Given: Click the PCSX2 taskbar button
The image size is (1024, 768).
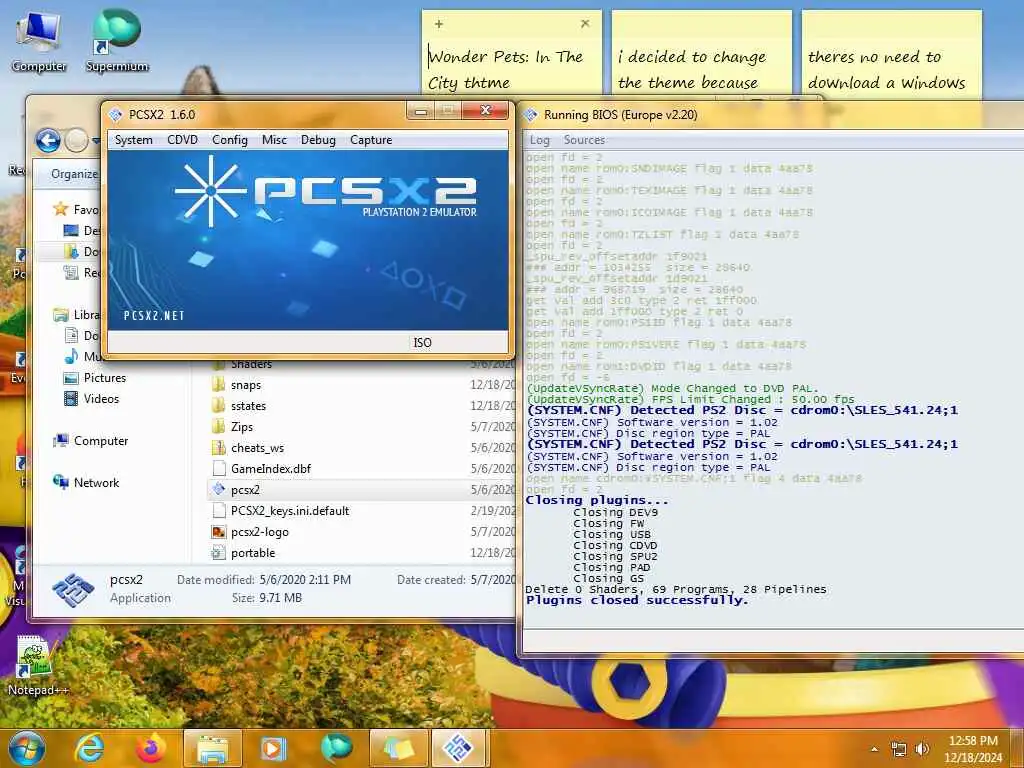Looking at the screenshot, I should click(458, 748).
